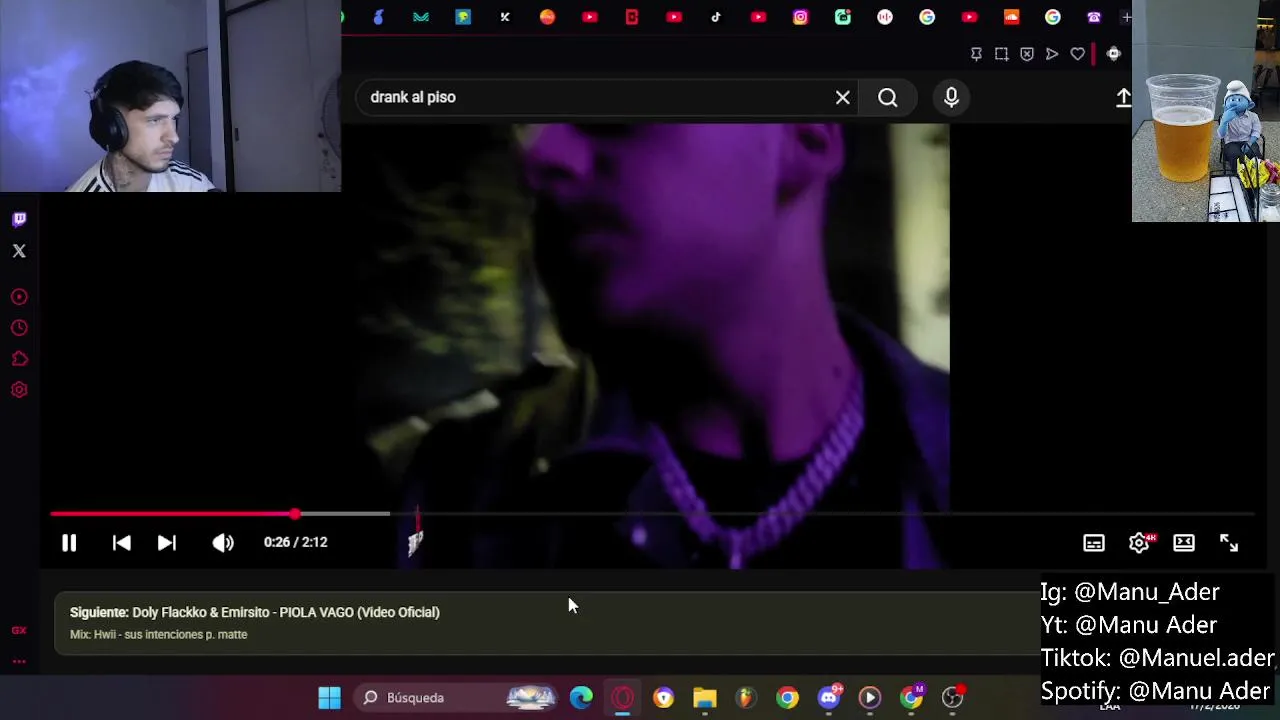Open X (Twitter) in the Opera sidebar
The height and width of the screenshot is (720, 1280).
pos(19,251)
